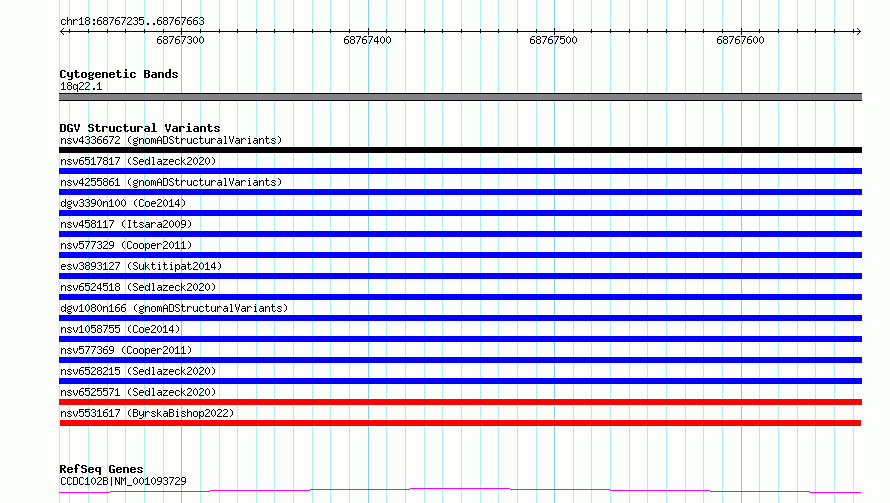Click the right arrow of the ruler
Image resolution: width=890 pixels, height=503 pixels.
click(x=858, y=32)
